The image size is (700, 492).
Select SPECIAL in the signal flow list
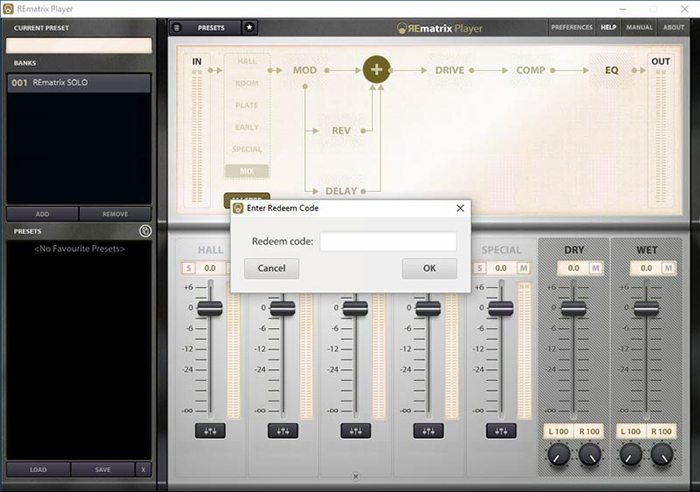(247, 149)
